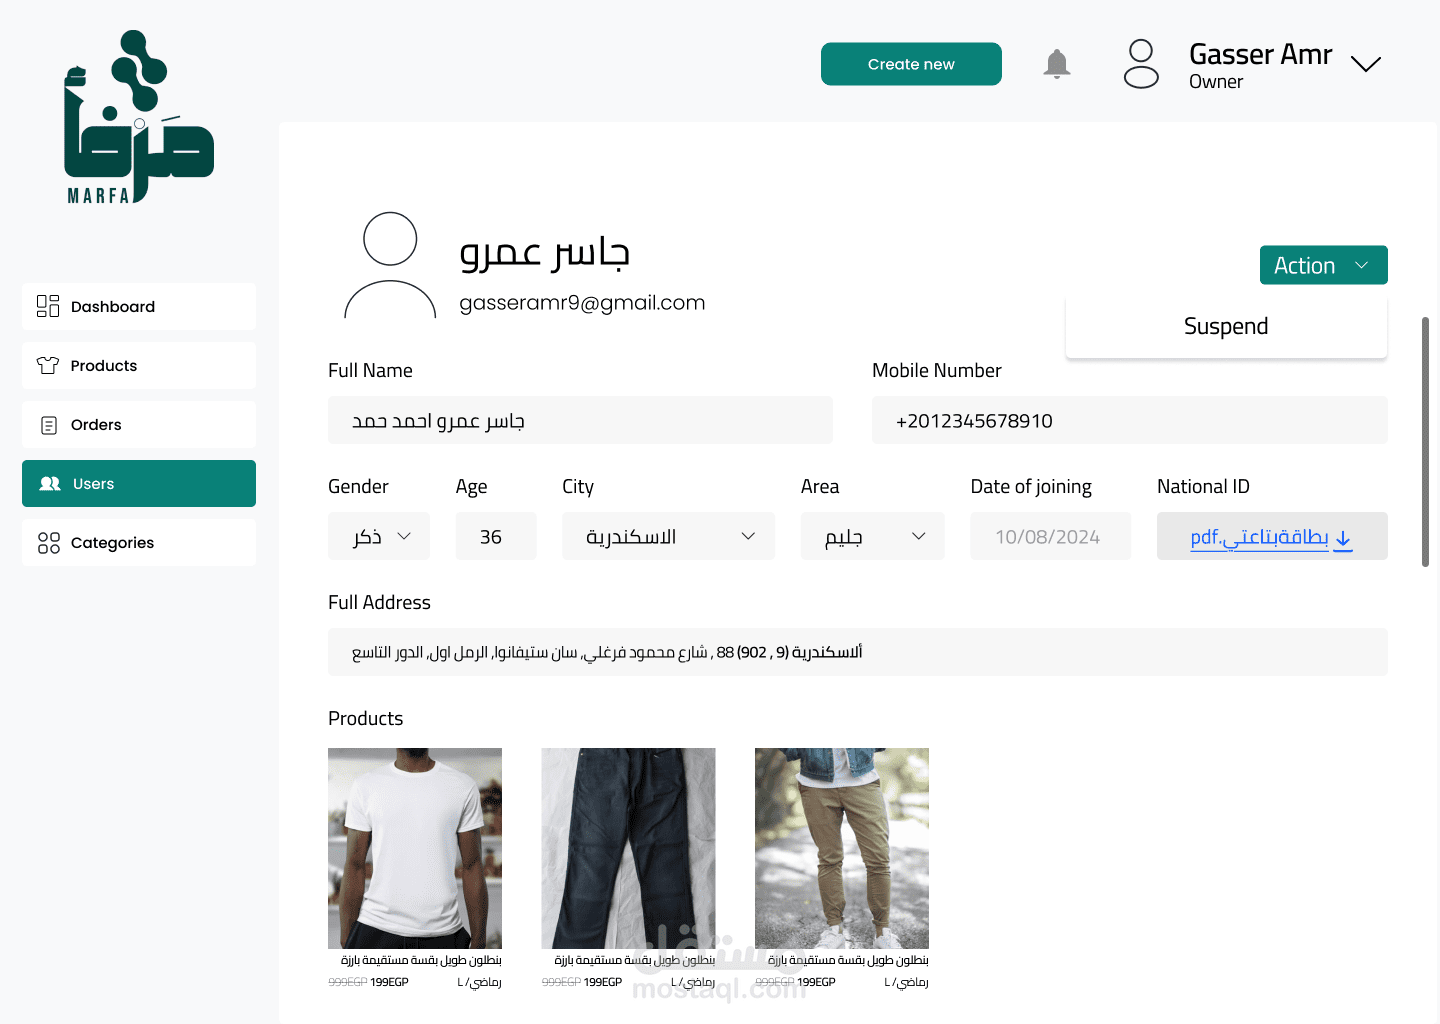
Task: Click the Categories circles icon in sidebar
Action: point(48,543)
